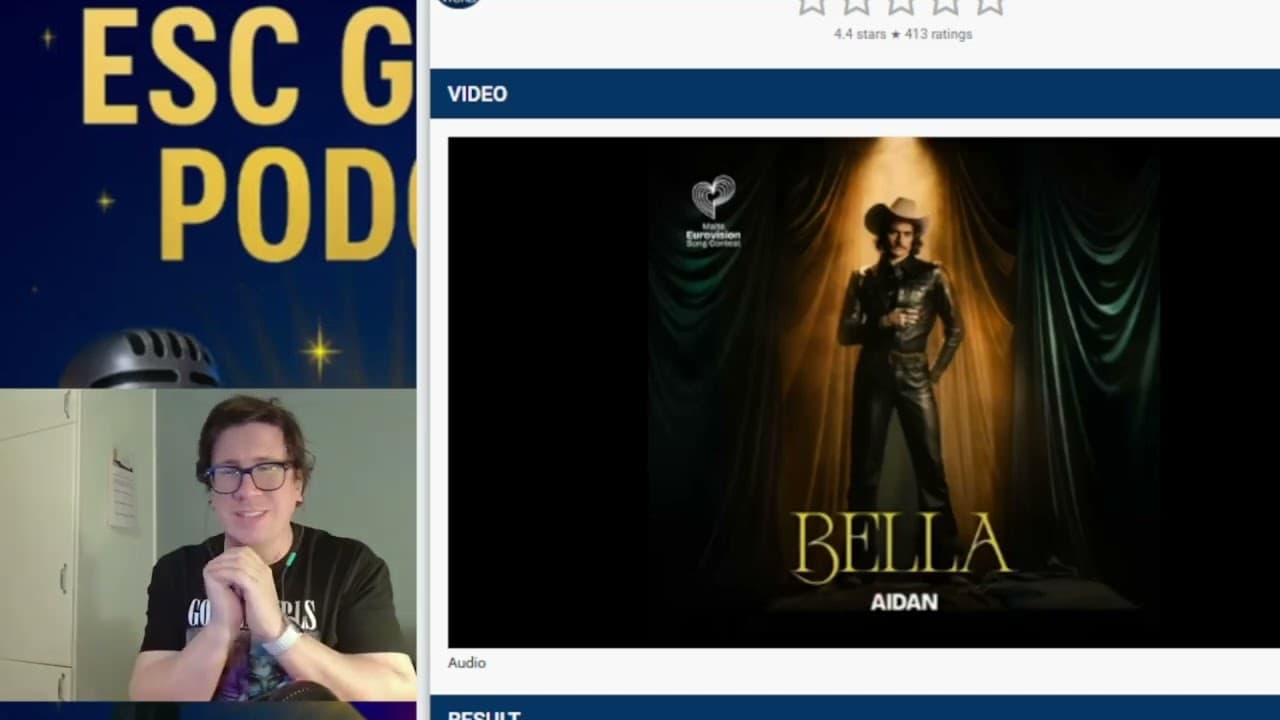Click the AIDAN artist name in the video
The width and height of the screenshot is (1280, 720).
[x=904, y=602]
